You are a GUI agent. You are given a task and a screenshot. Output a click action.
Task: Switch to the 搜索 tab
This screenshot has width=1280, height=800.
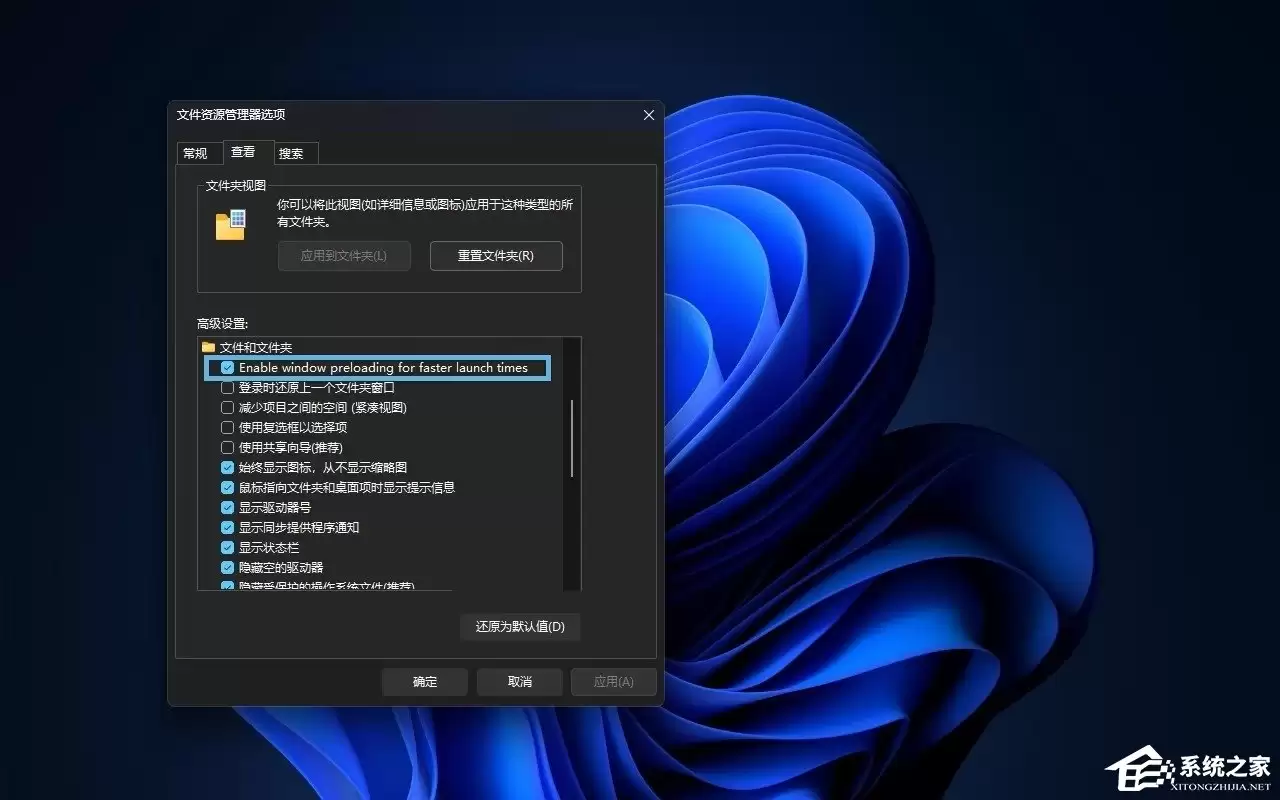click(x=293, y=152)
